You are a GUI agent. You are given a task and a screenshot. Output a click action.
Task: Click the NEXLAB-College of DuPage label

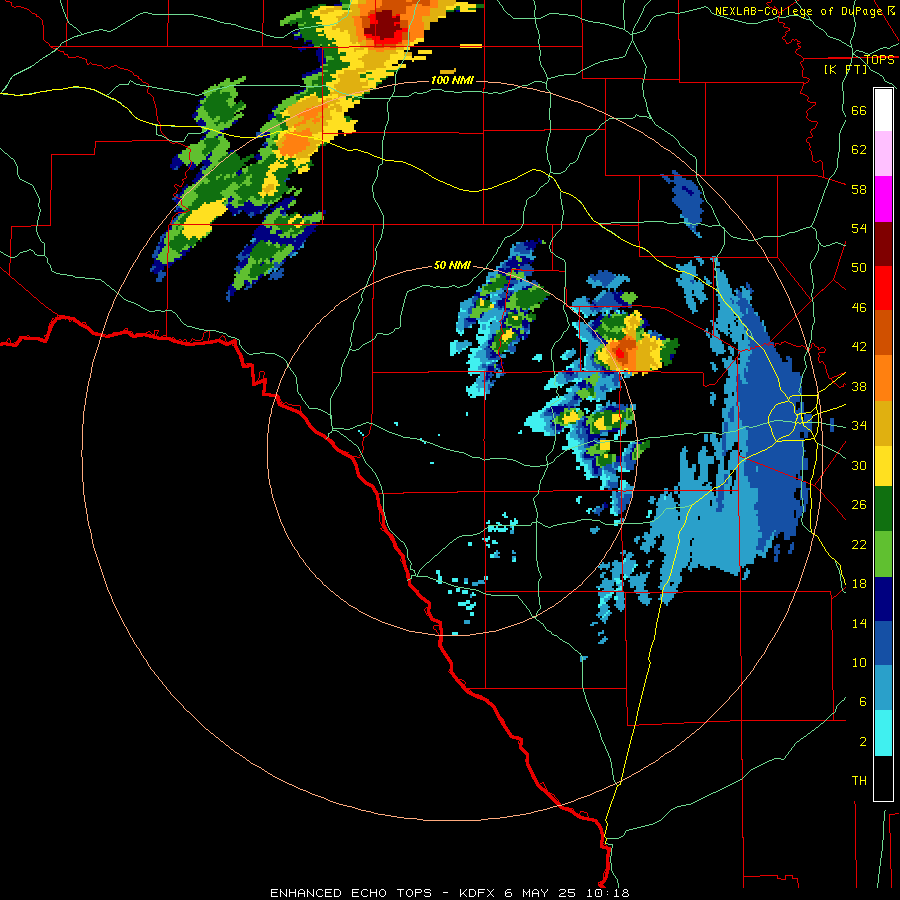point(800,11)
